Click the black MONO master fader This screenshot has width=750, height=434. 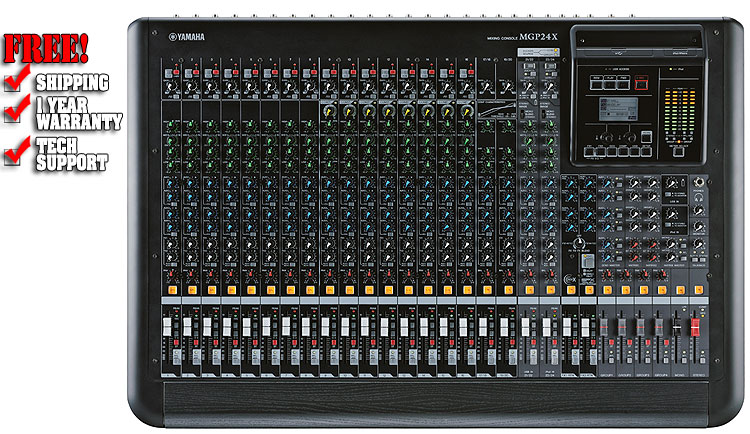click(x=676, y=326)
